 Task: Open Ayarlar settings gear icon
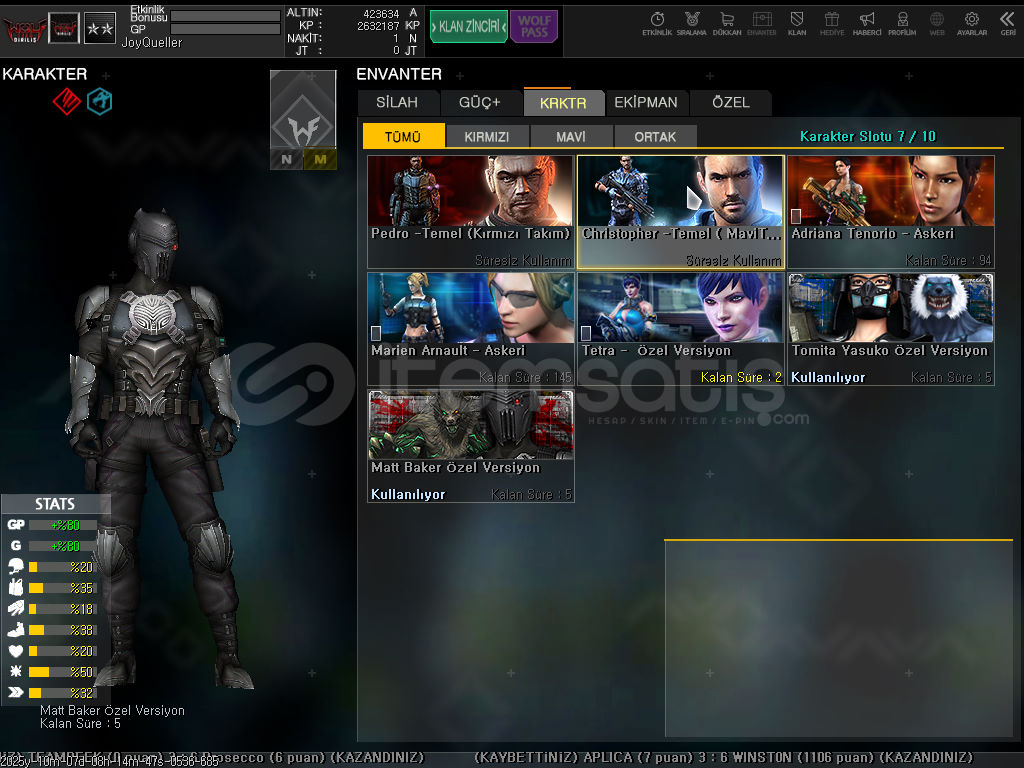[971, 22]
